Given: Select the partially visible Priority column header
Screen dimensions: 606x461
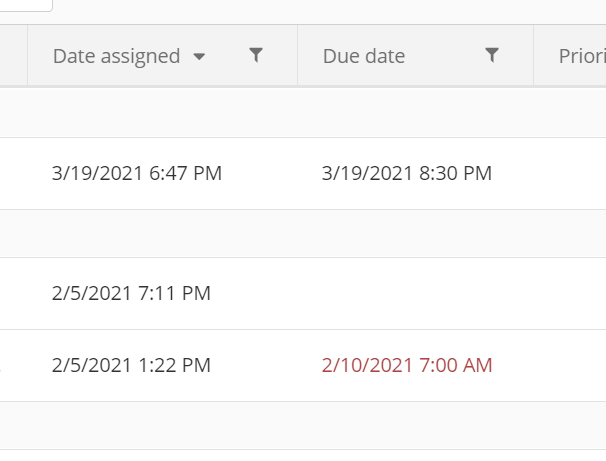Looking at the screenshot, I should [582, 56].
